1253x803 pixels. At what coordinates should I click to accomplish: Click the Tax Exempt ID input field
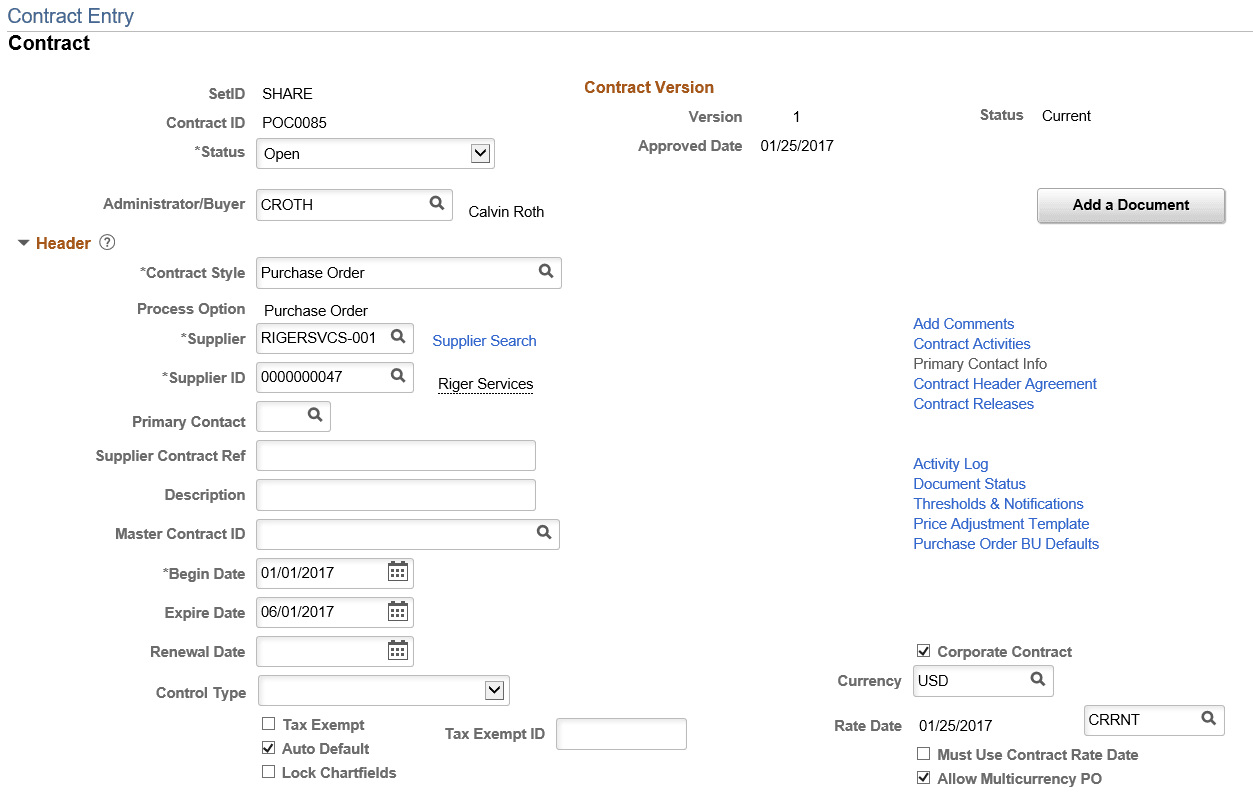tap(620, 733)
